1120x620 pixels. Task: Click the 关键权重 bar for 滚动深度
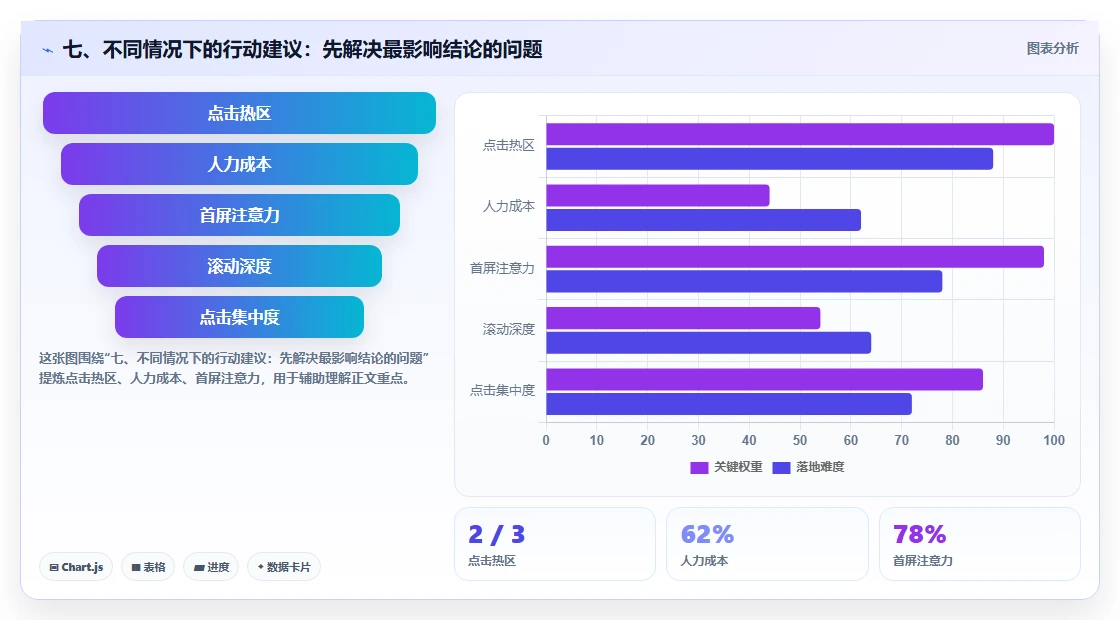pos(683,319)
